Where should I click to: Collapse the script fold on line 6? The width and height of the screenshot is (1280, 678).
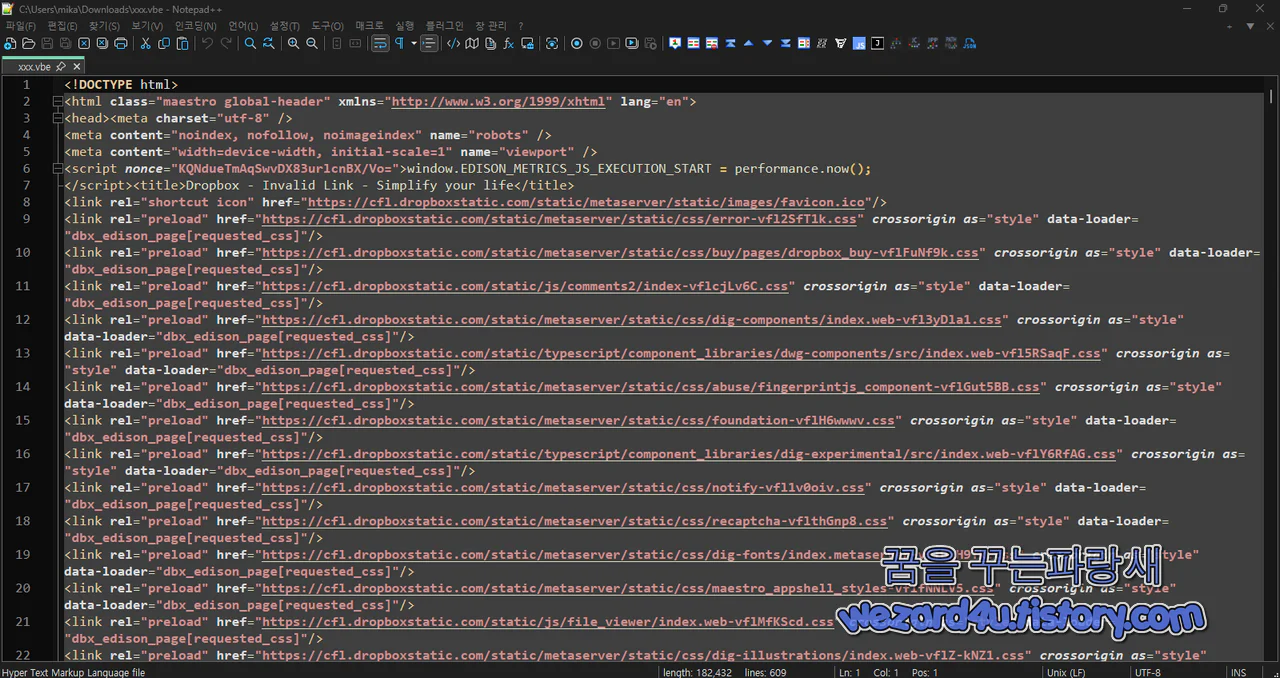[56, 169]
